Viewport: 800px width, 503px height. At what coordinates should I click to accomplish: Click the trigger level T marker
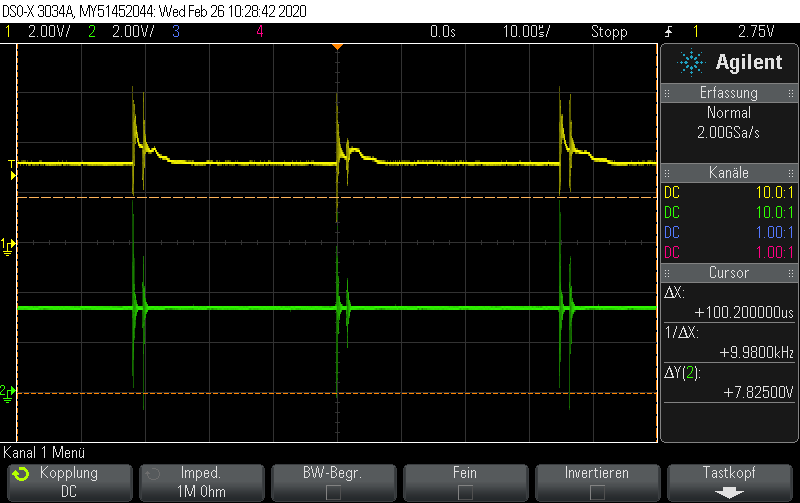12,164
